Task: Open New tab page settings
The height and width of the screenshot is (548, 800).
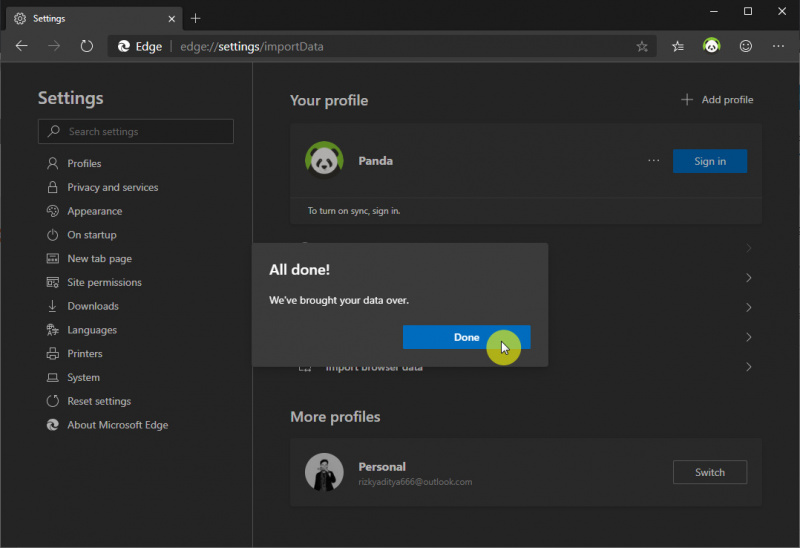Action: point(99,259)
